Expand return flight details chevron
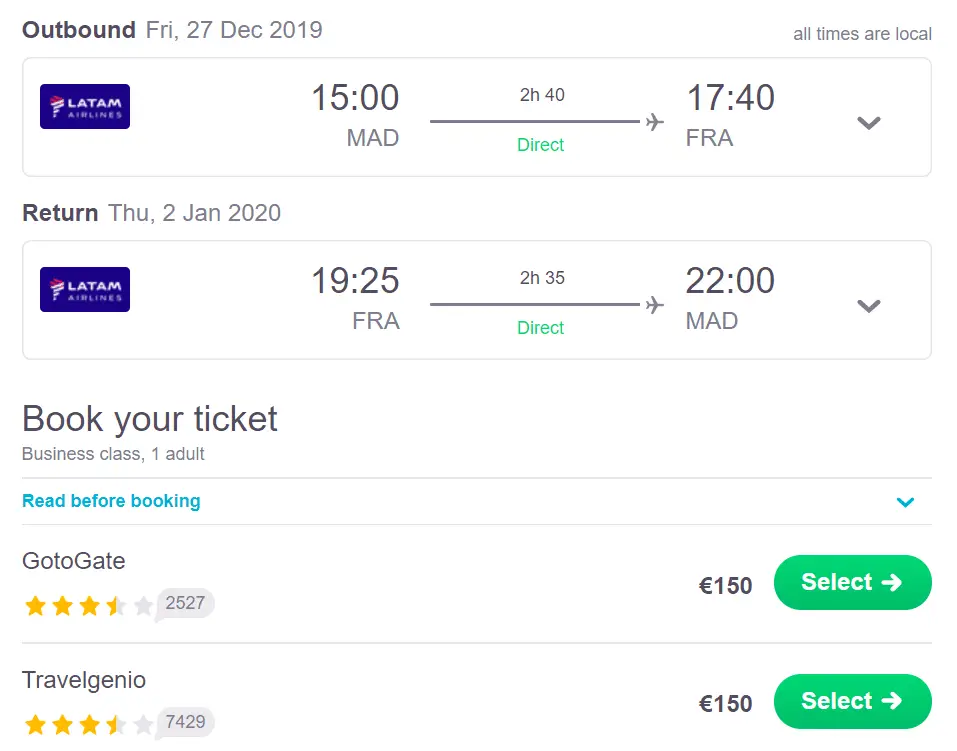Image resolution: width=957 pixels, height=751 pixels. [869, 306]
